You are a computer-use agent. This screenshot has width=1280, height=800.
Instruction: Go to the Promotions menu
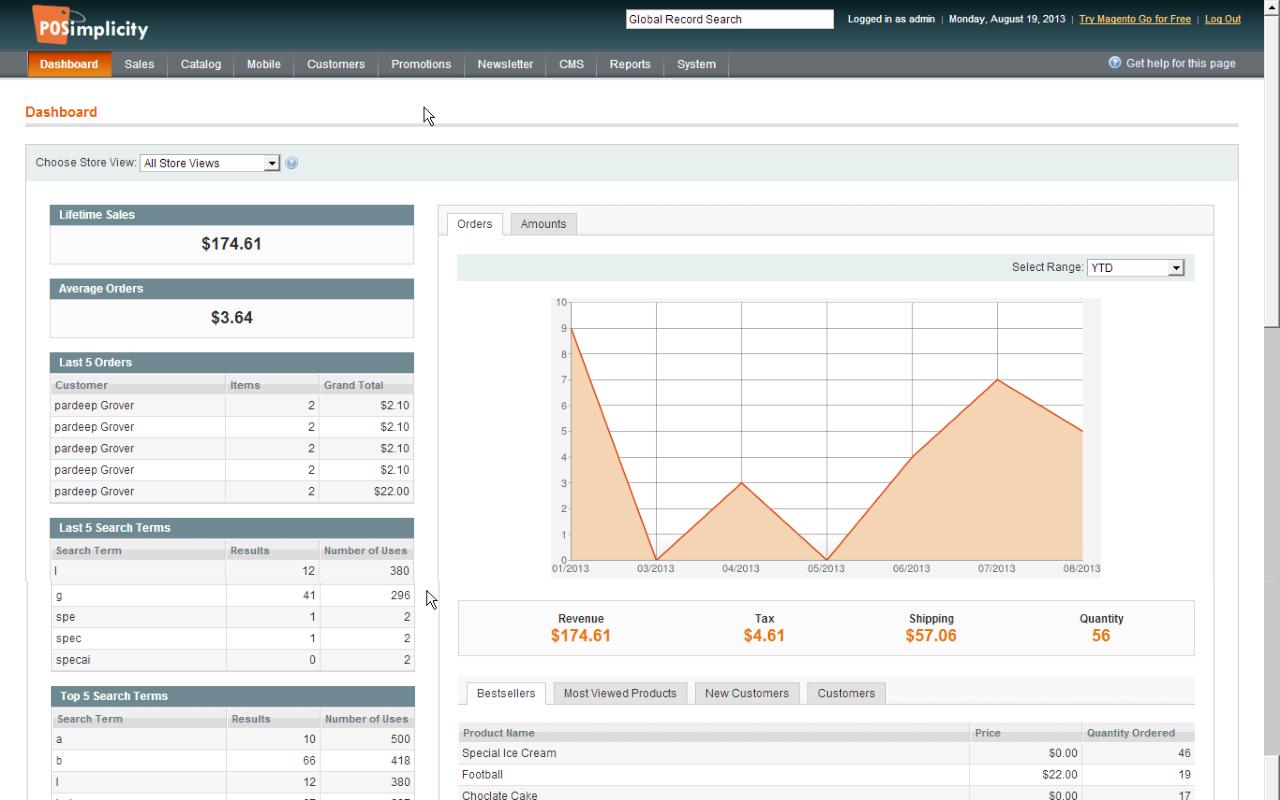point(420,64)
